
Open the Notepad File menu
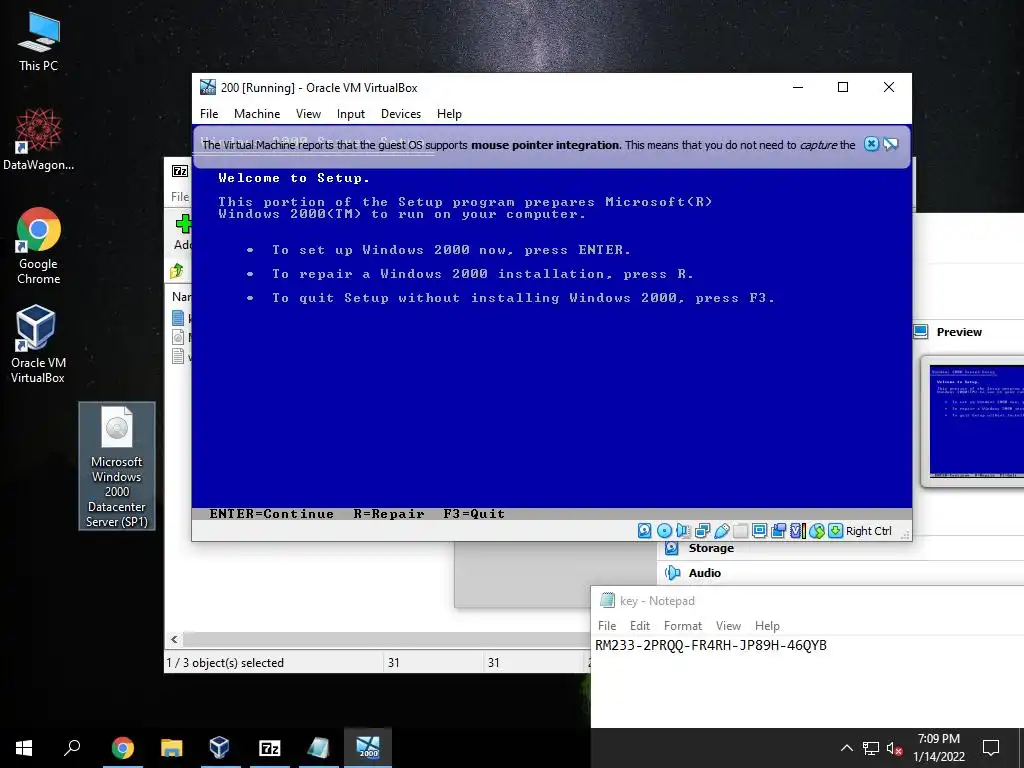coord(607,626)
